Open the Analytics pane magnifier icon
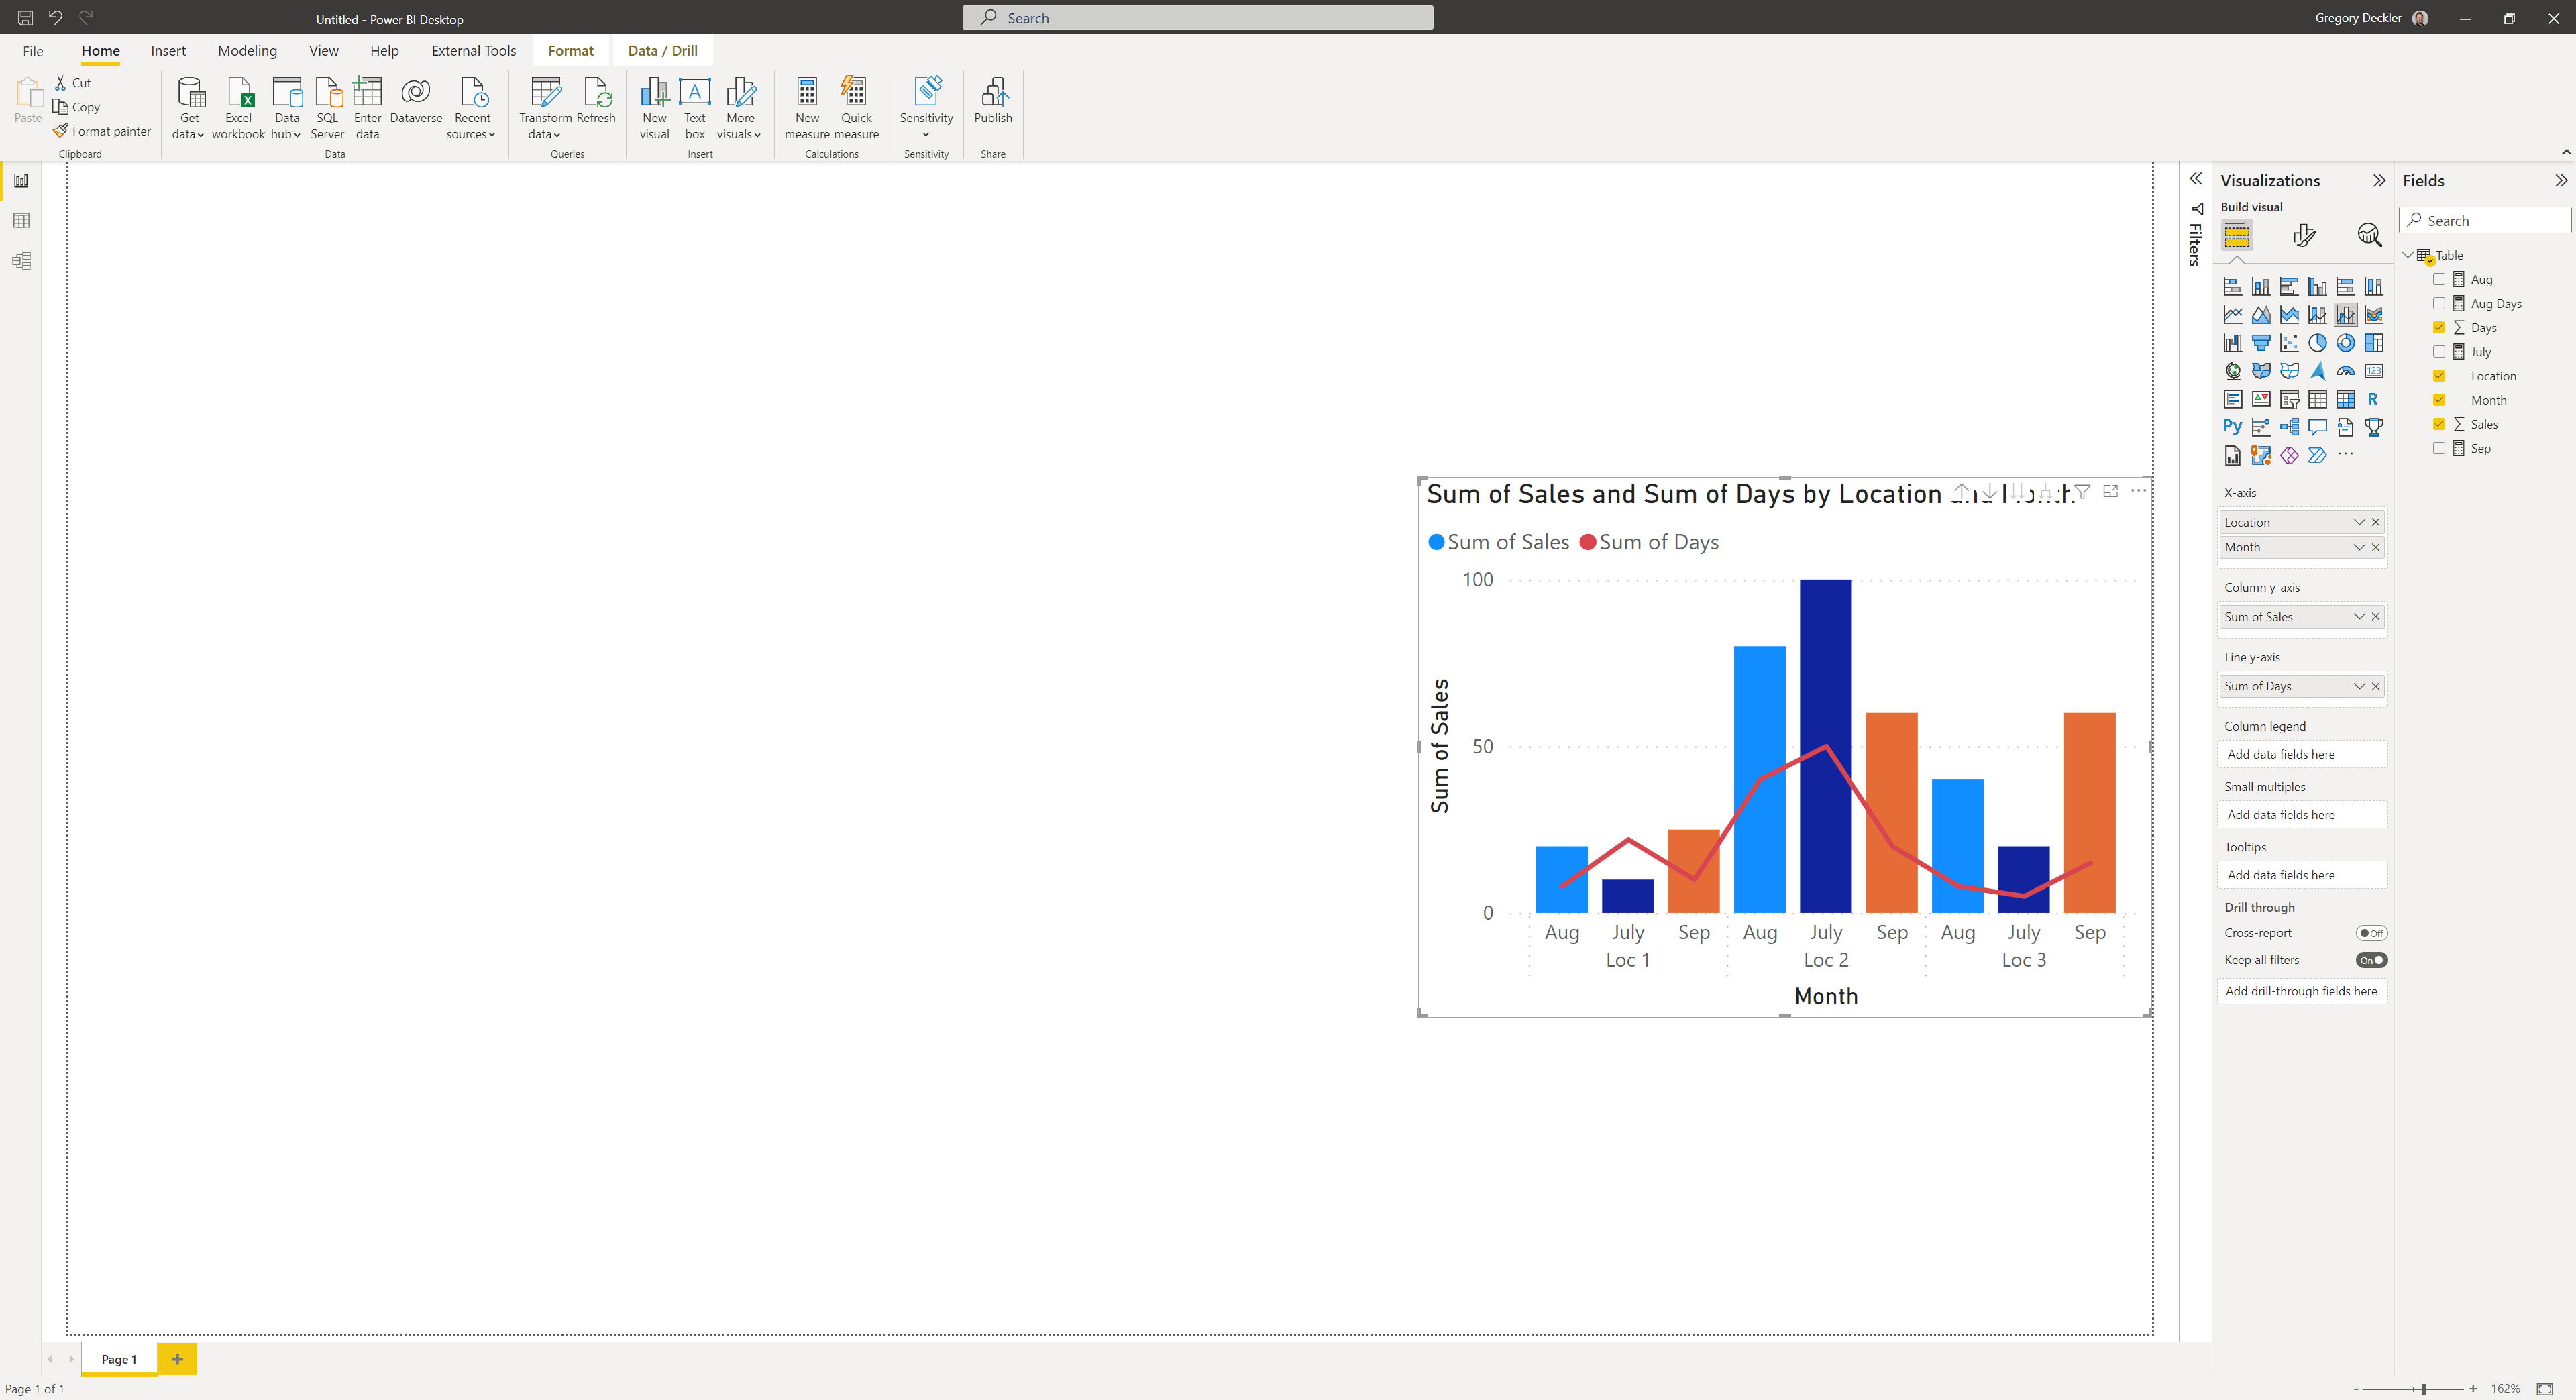The image size is (2576, 1400). coord(2369,235)
